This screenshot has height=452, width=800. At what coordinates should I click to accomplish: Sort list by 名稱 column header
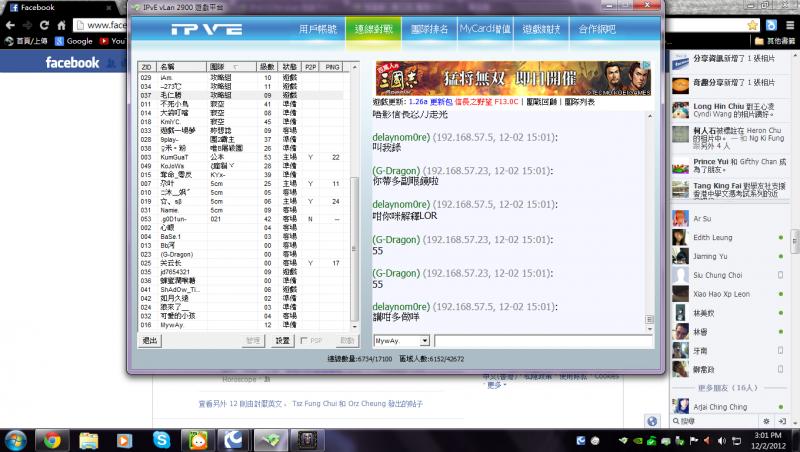click(182, 67)
